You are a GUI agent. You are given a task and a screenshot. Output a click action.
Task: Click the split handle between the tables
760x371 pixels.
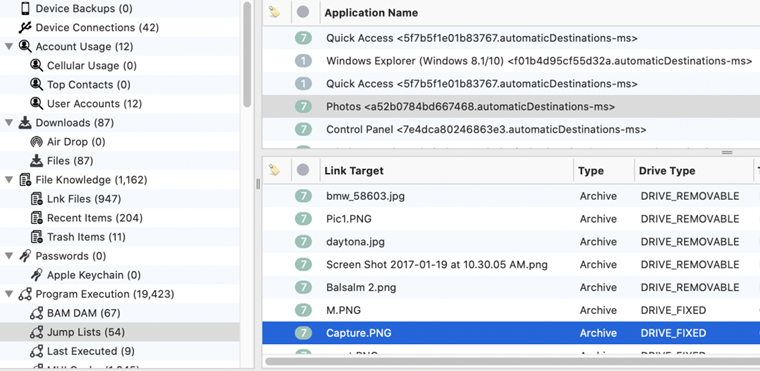tap(727, 152)
